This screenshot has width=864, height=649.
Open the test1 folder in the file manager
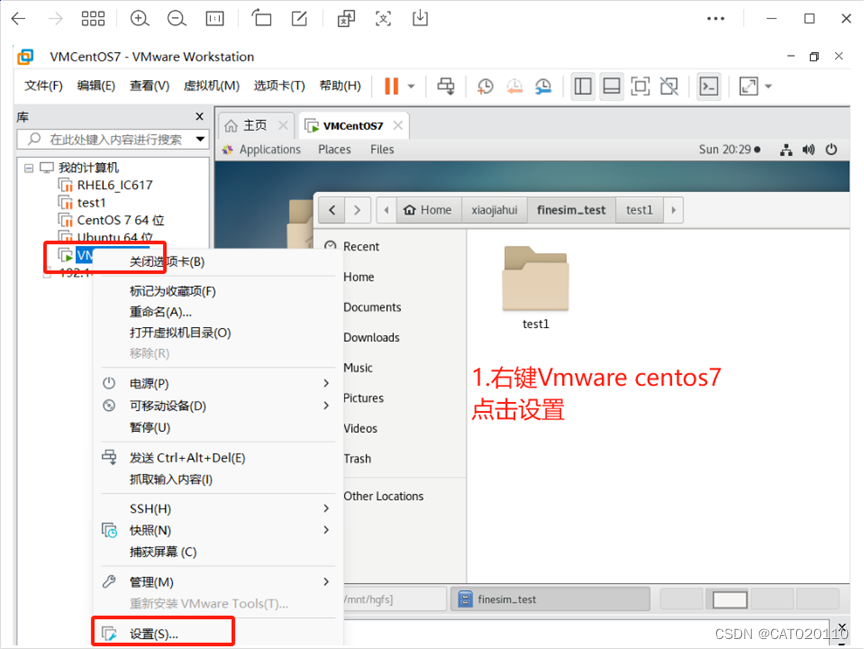(535, 285)
